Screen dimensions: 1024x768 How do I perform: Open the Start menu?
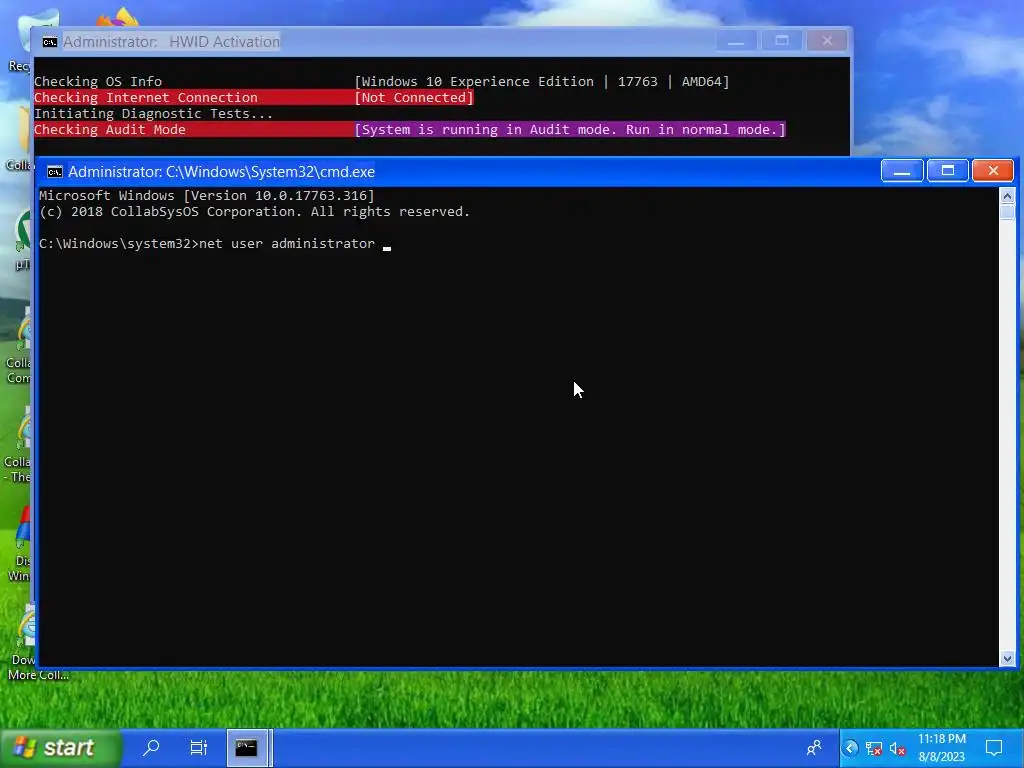click(61, 748)
